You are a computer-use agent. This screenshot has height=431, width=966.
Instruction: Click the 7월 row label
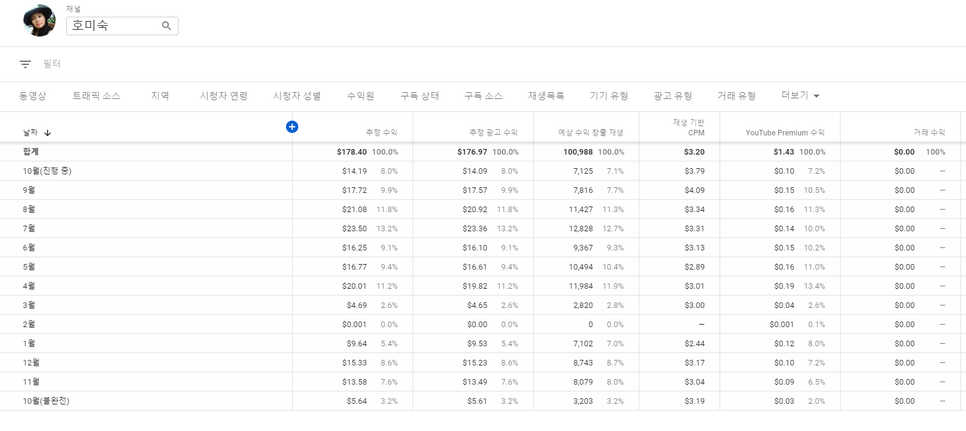[29, 229]
